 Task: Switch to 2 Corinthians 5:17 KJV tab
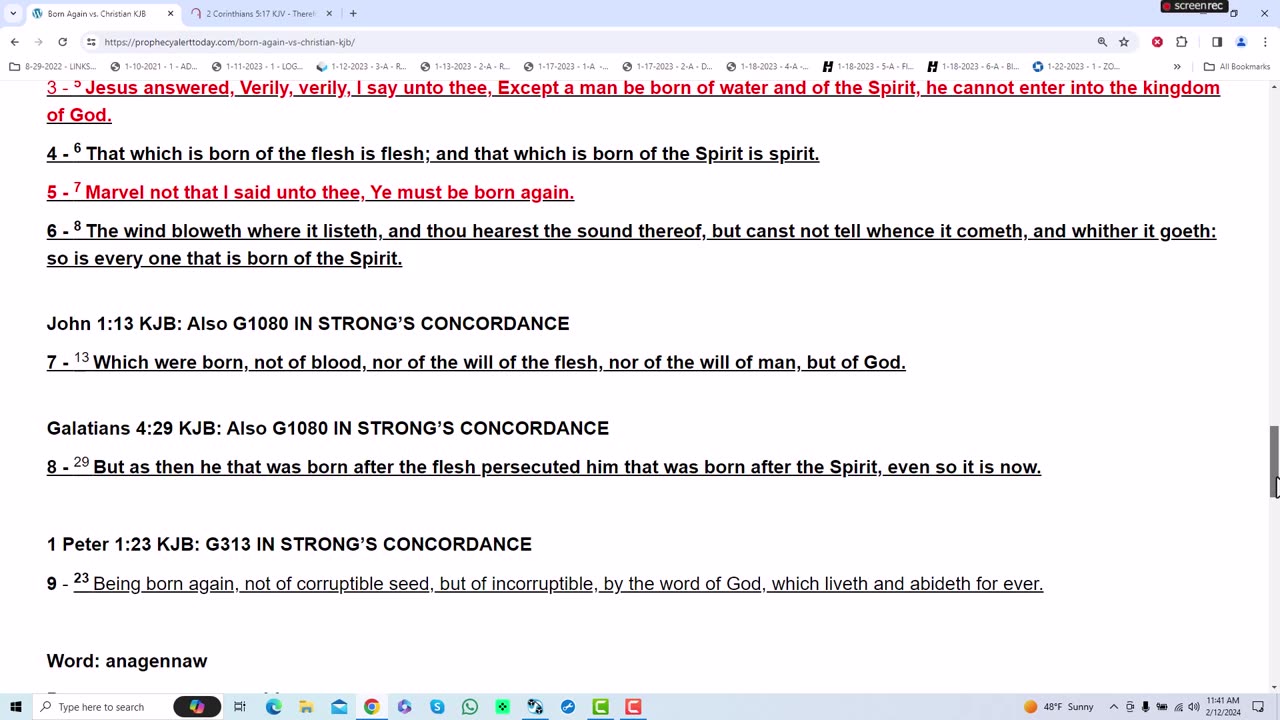(260, 14)
